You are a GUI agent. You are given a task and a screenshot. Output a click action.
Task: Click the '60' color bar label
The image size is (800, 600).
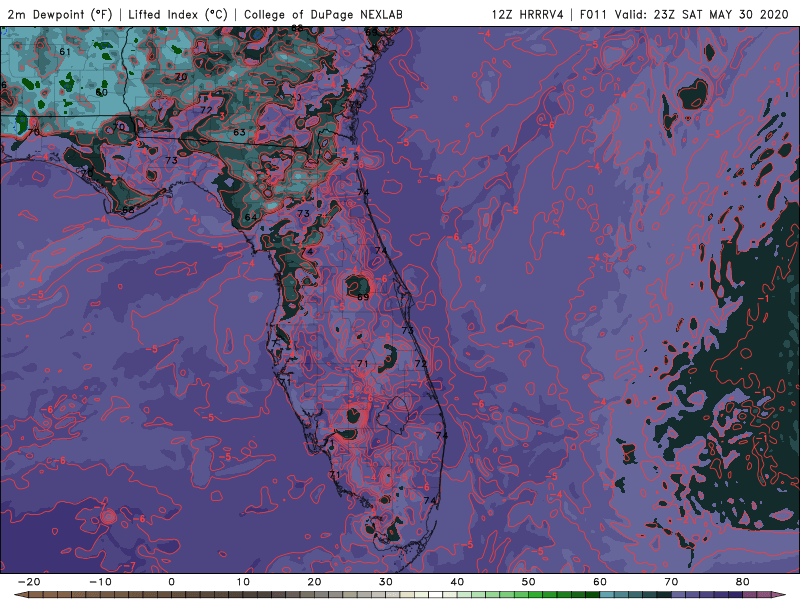(x=600, y=582)
